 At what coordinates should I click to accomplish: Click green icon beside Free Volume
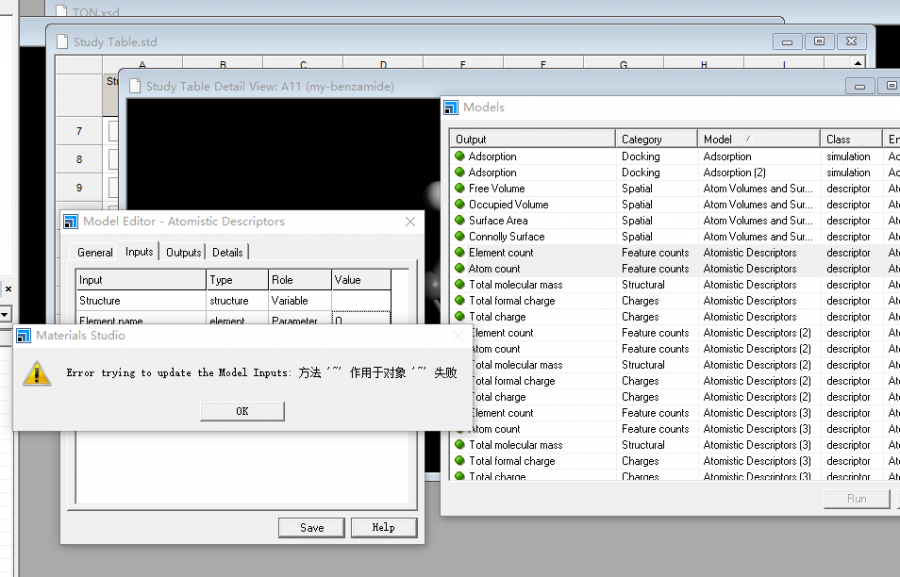(x=460, y=188)
